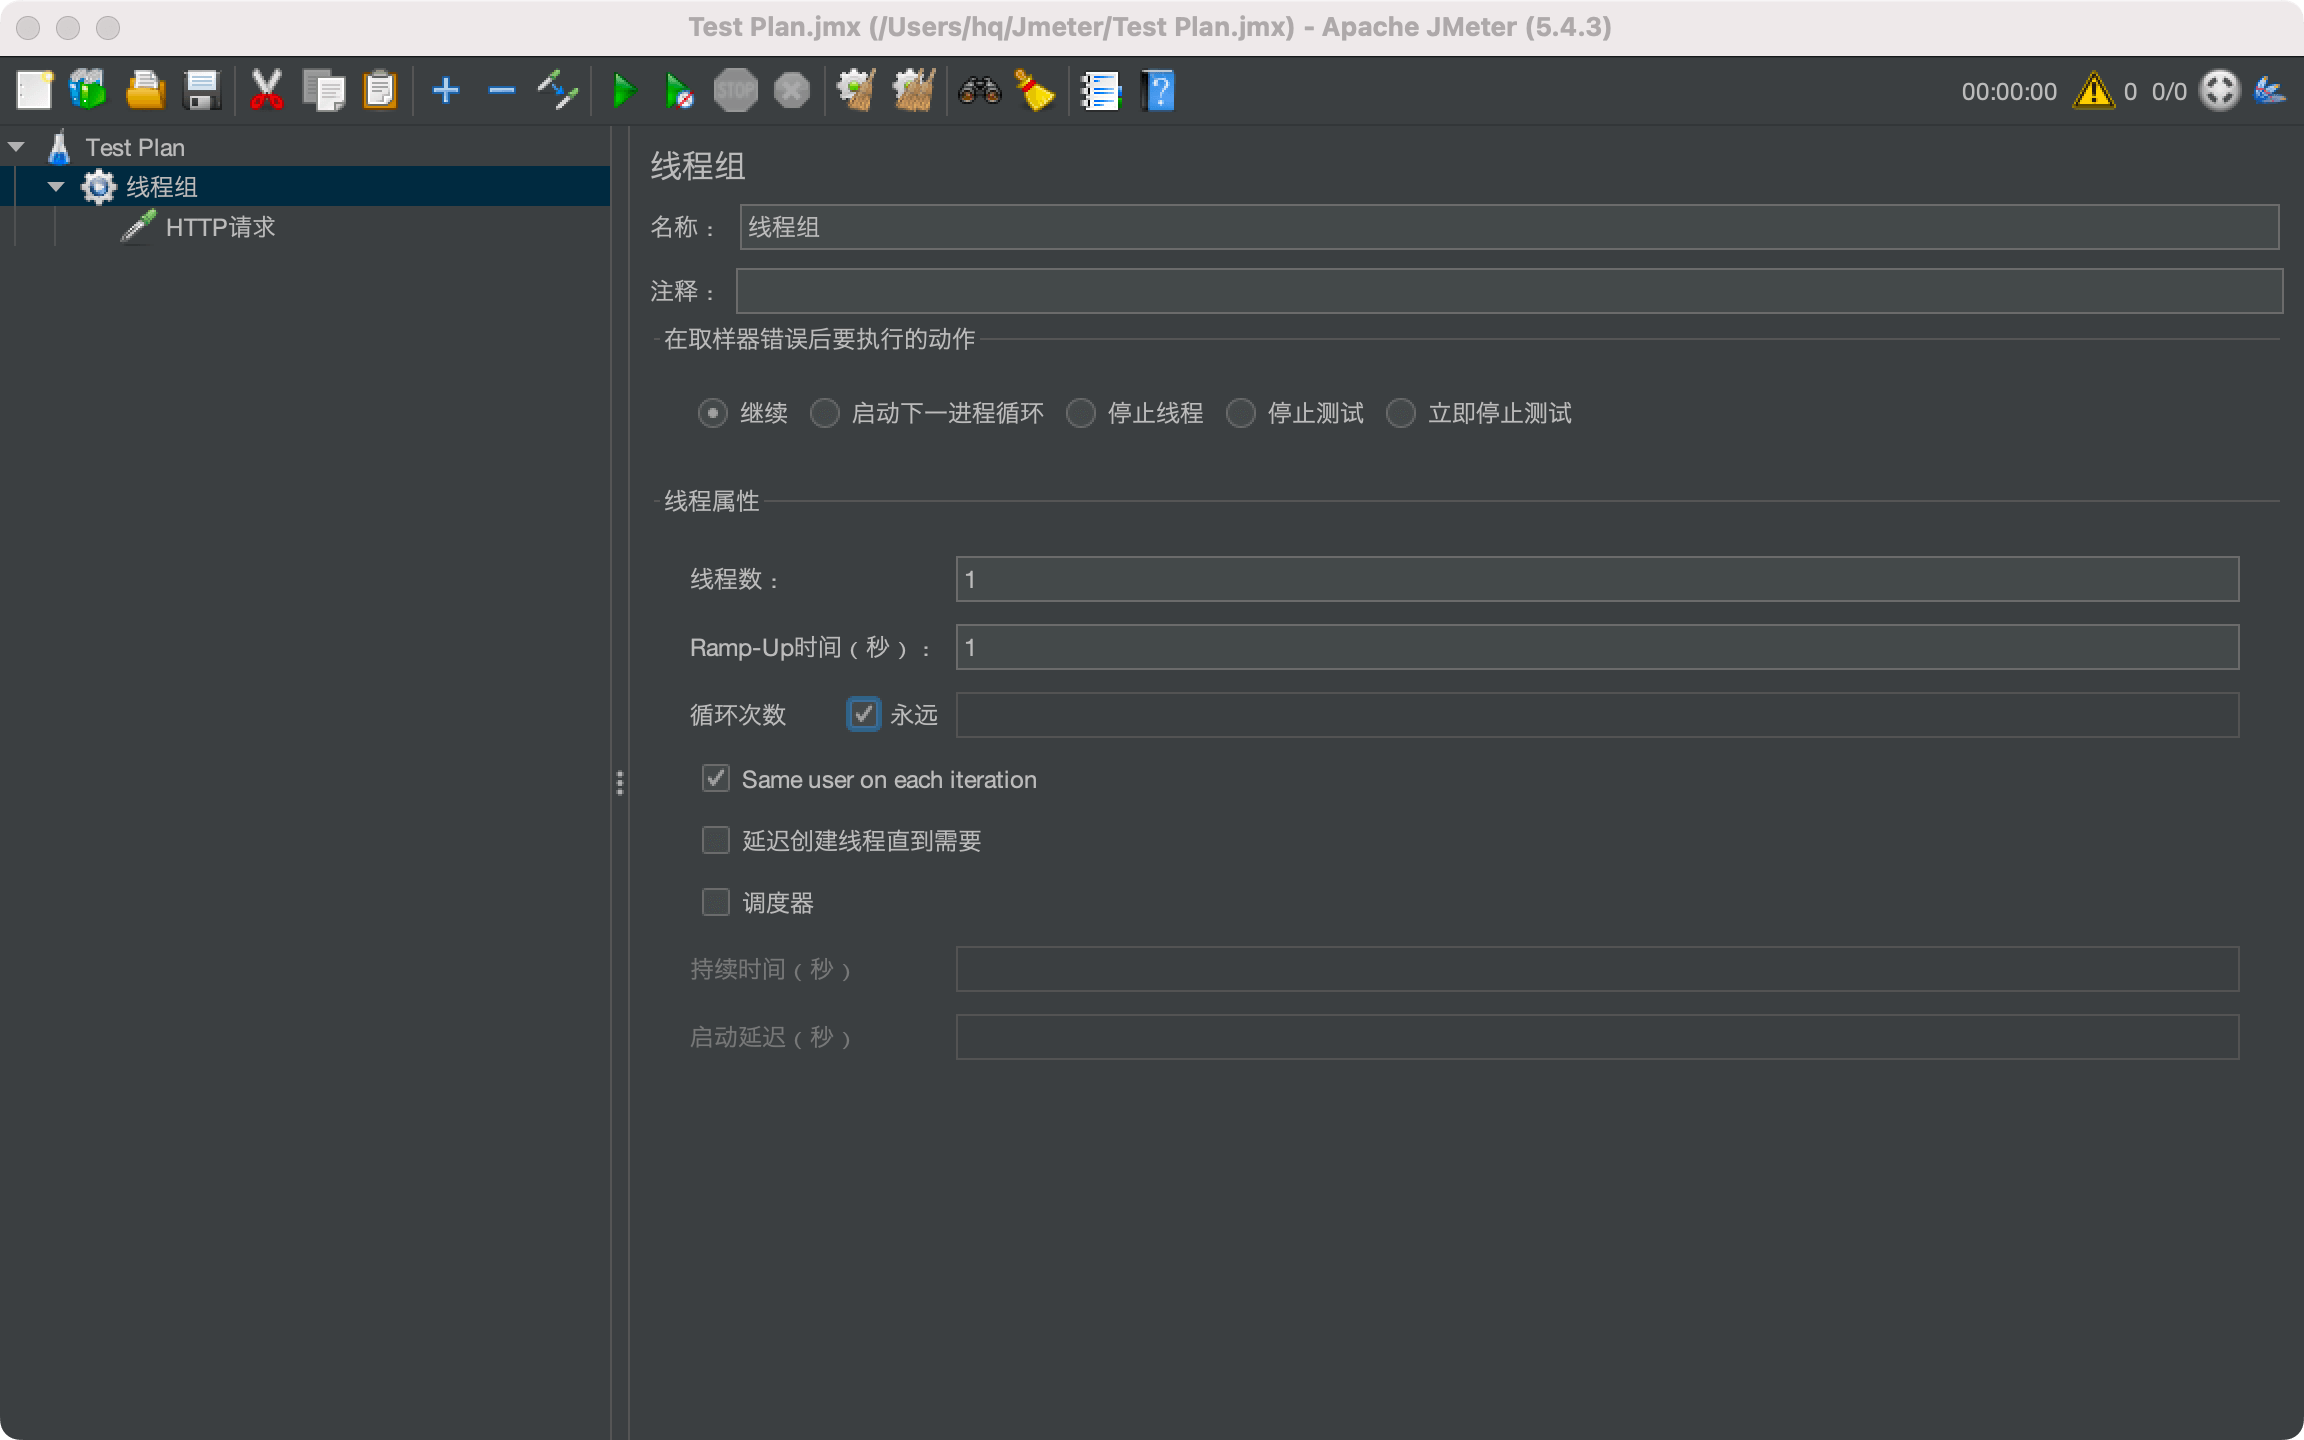Click the Function Helper list icon
Image resolution: width=2304 pixels, height=1440 pixels.
coord(1101,91)
